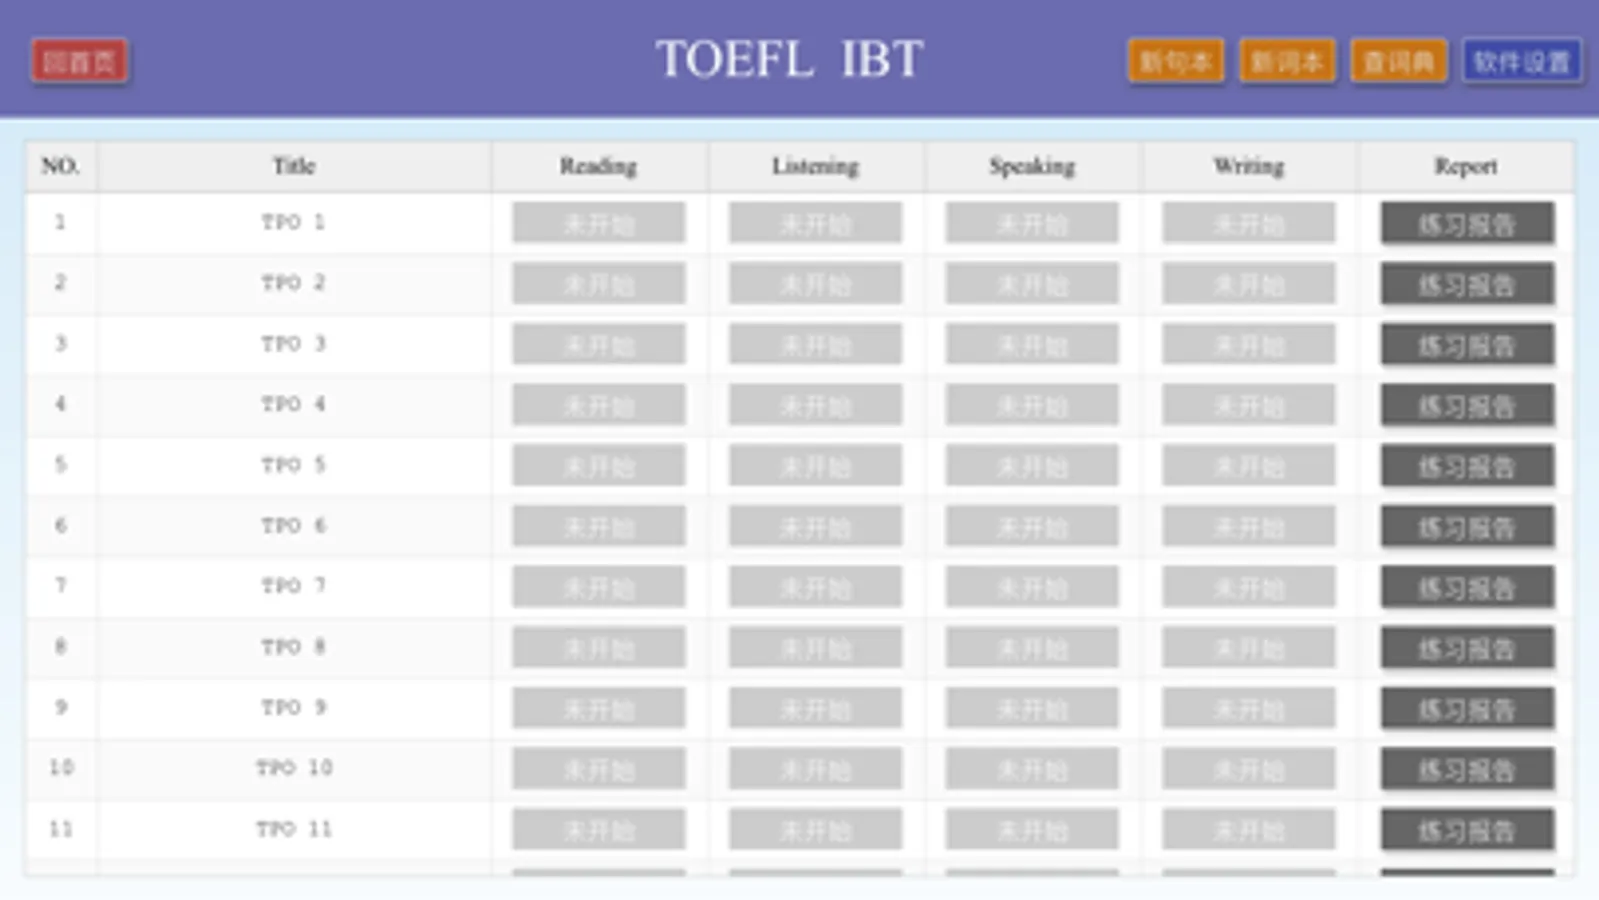Start TPO 4 Reading section
Image resolution: width=1599 pixels, height=900 pixels.
(599, 405)
